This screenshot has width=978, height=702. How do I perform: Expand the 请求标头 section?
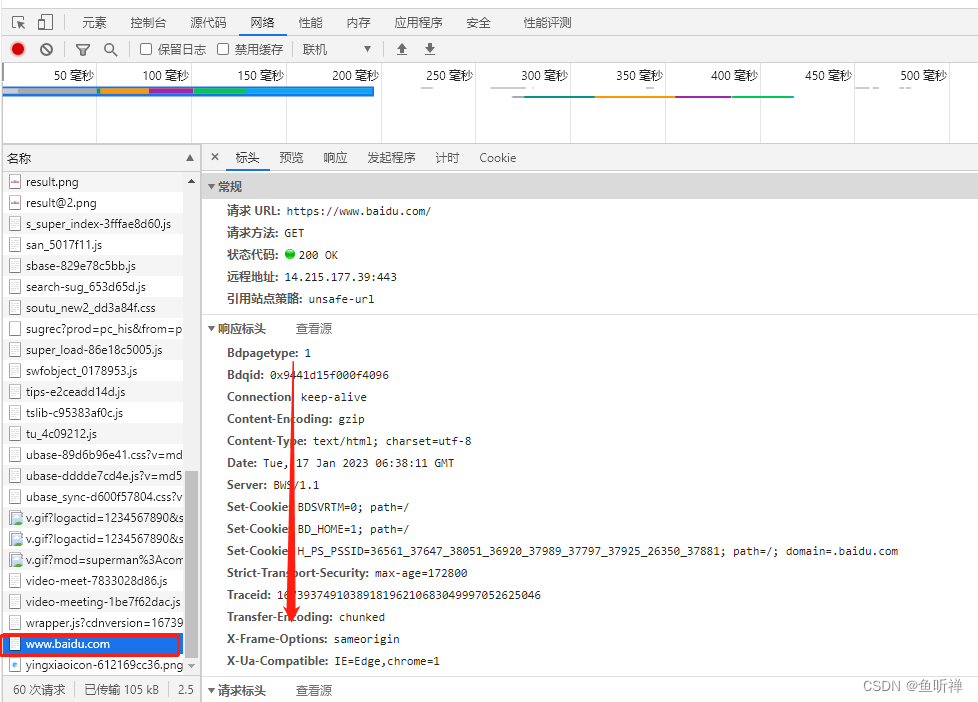click(211, 691)
